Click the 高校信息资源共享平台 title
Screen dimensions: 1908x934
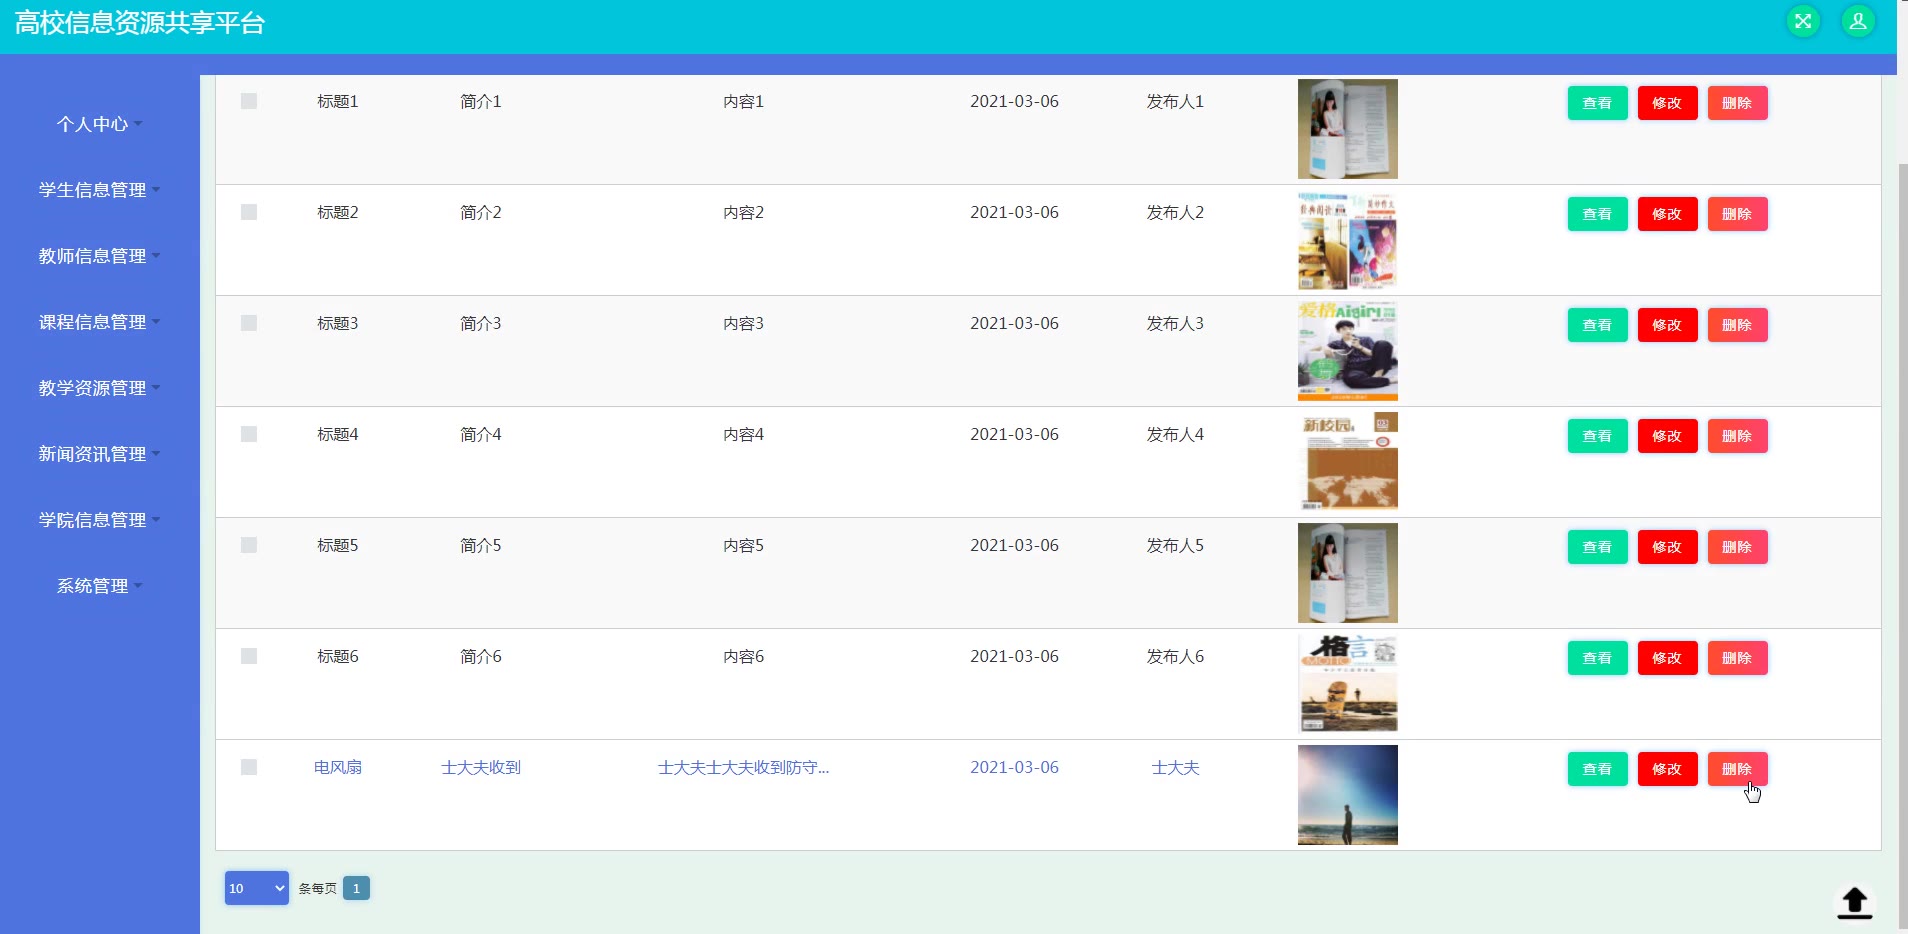140,23
